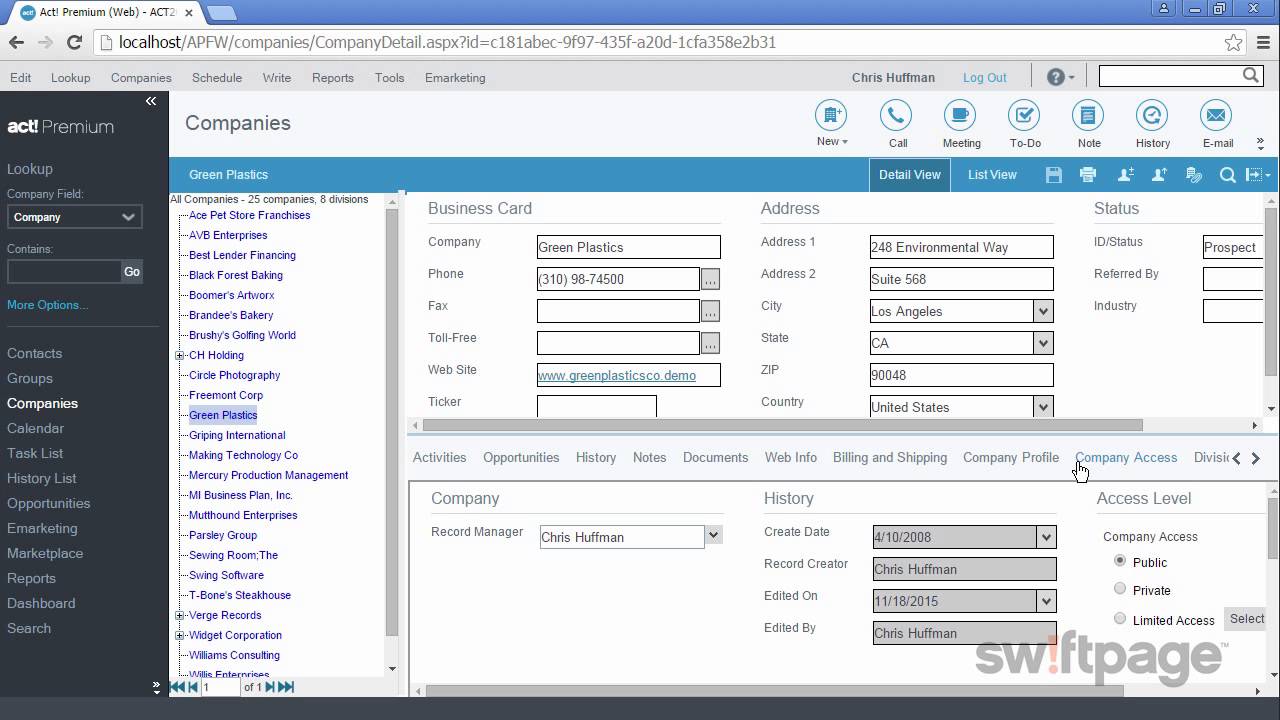This screenshot has width=1280, height=720.
Task: Click the Address 2 input field
Action: [x=961, y=279]
